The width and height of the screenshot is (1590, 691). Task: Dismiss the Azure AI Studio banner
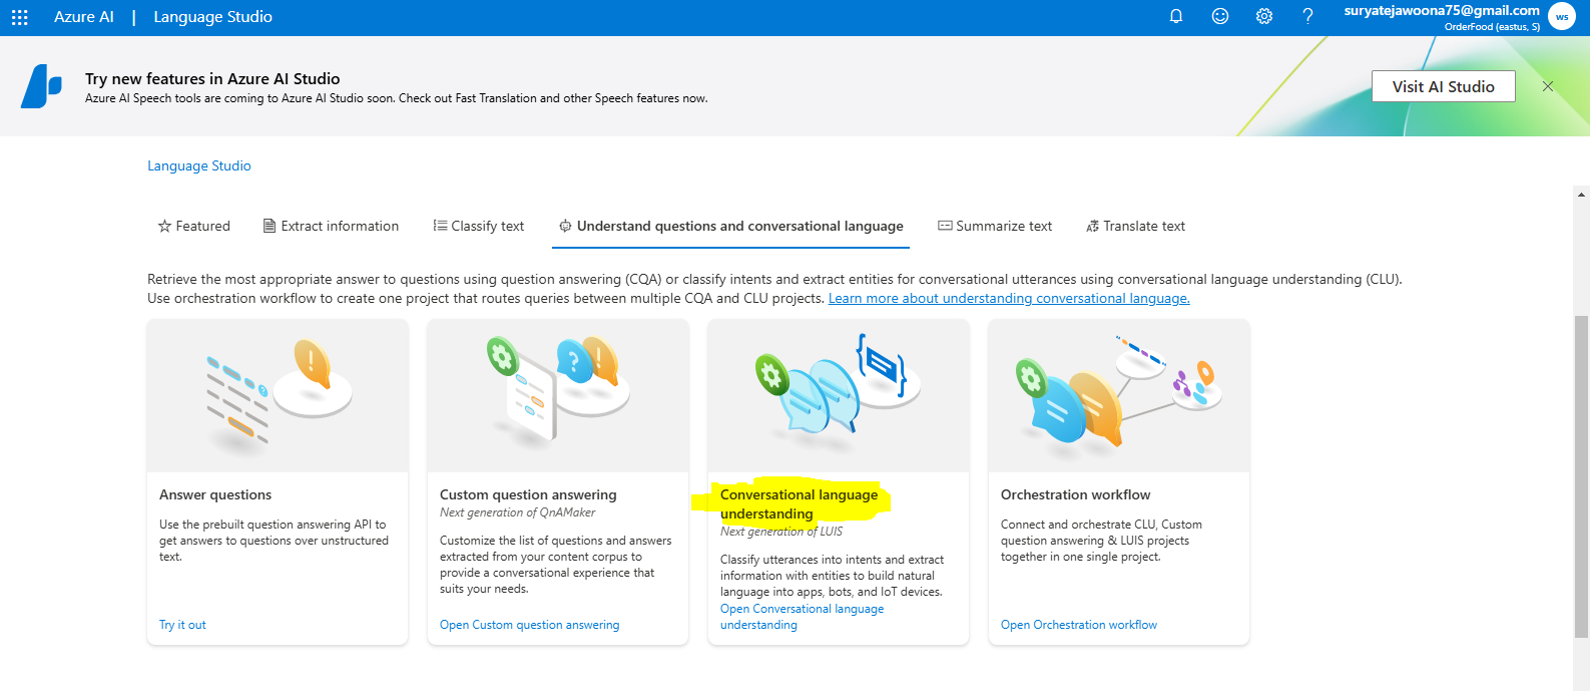coord(1547,87)
